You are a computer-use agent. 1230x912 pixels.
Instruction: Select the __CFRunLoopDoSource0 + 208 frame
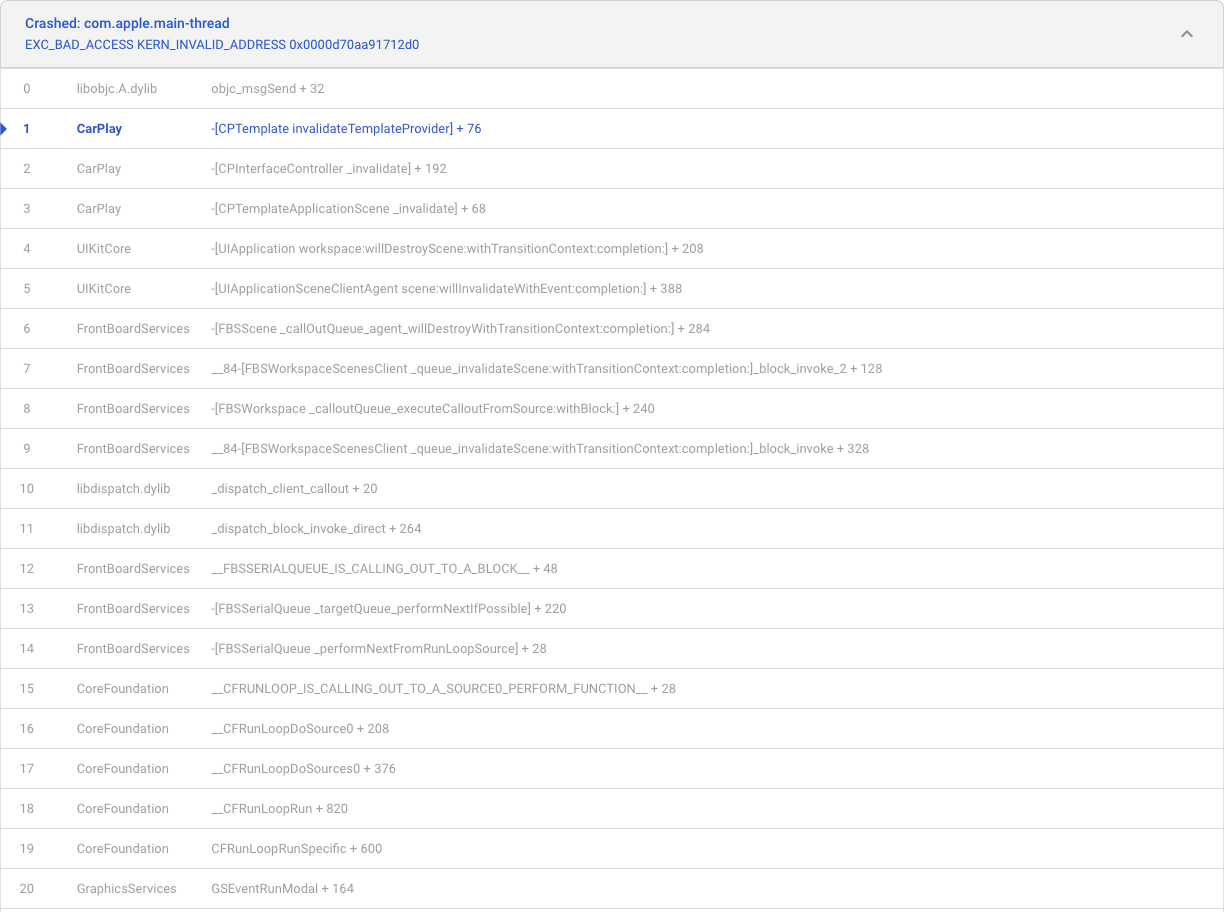point(300,729)
